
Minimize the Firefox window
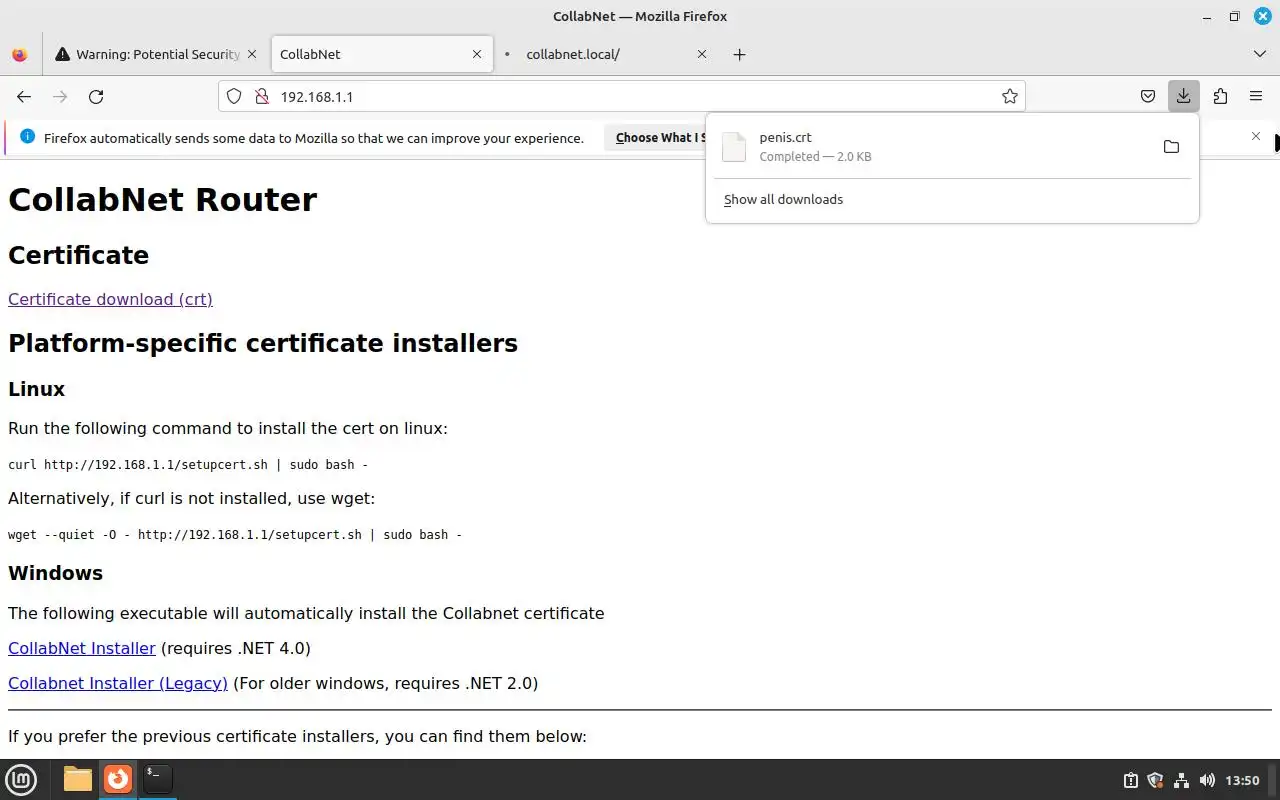1206,16
